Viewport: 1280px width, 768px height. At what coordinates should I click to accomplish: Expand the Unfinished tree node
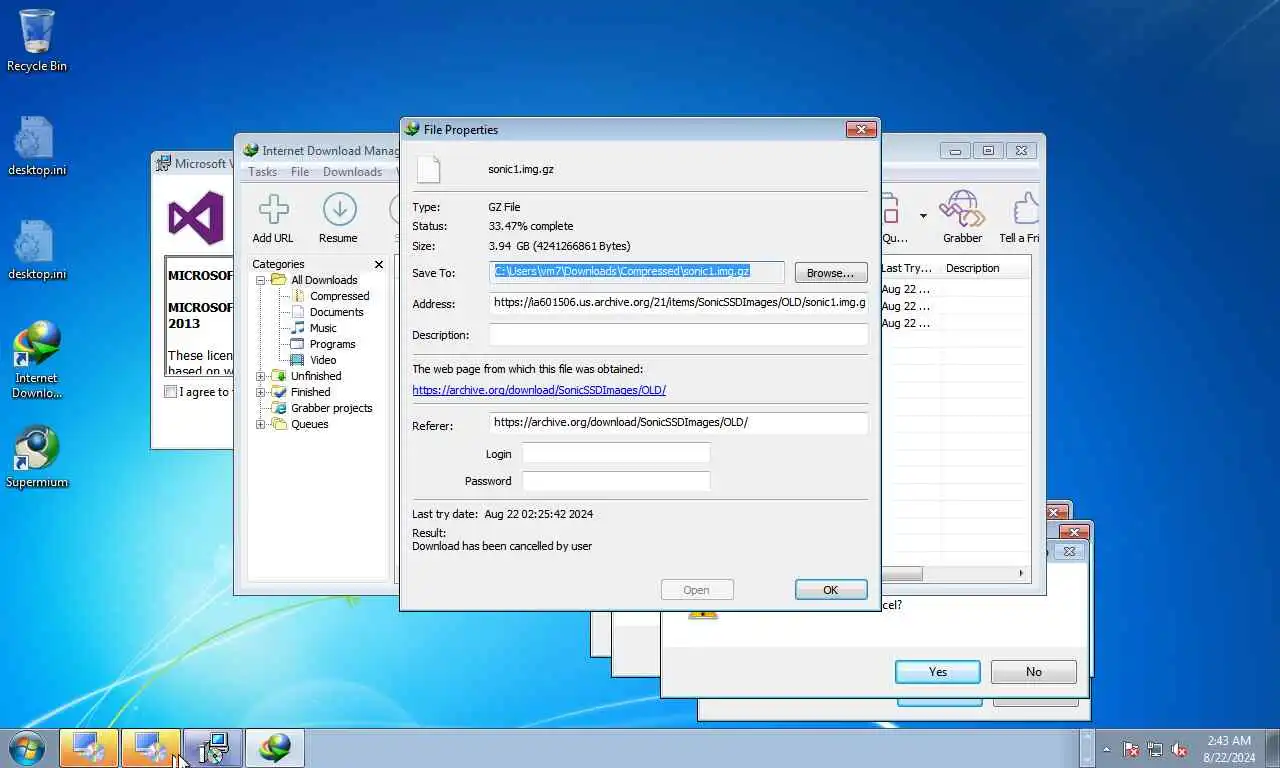coord(261,376)
